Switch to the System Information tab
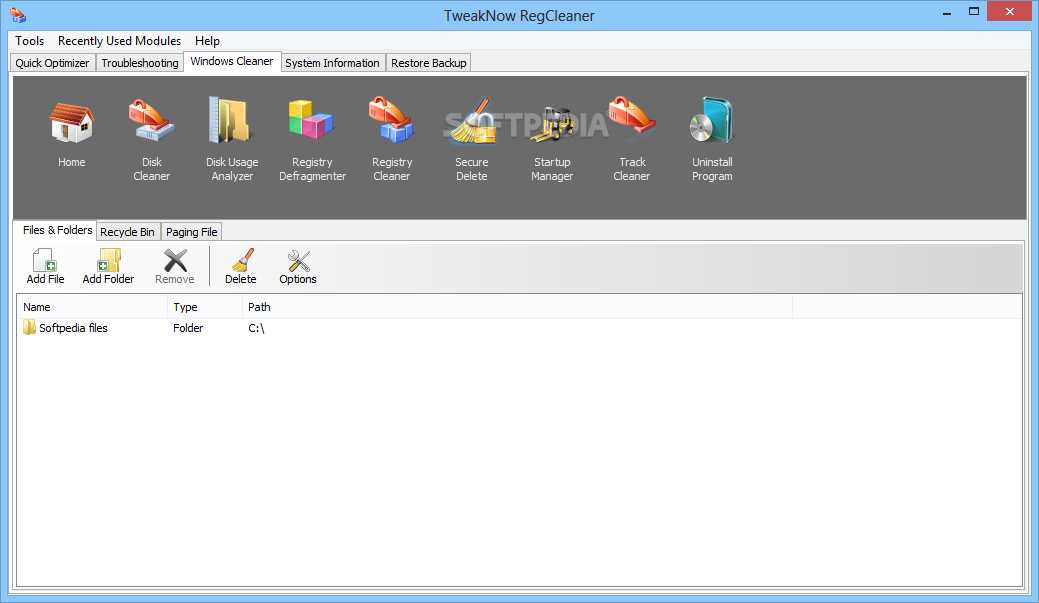Image resolution: width=1039 pixels, height=603 pixels. pos(333,63)
